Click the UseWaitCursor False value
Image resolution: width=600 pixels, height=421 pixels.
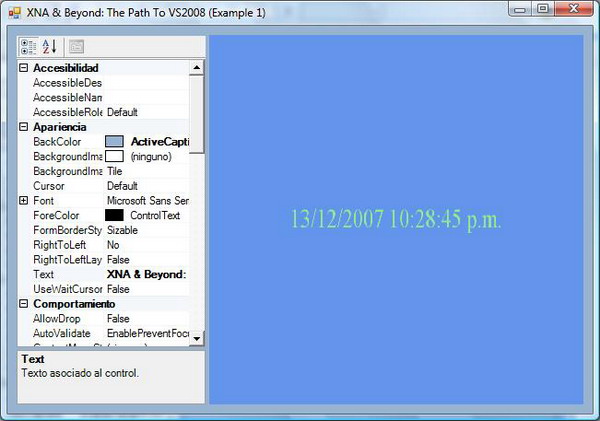[x=118, y=289]
